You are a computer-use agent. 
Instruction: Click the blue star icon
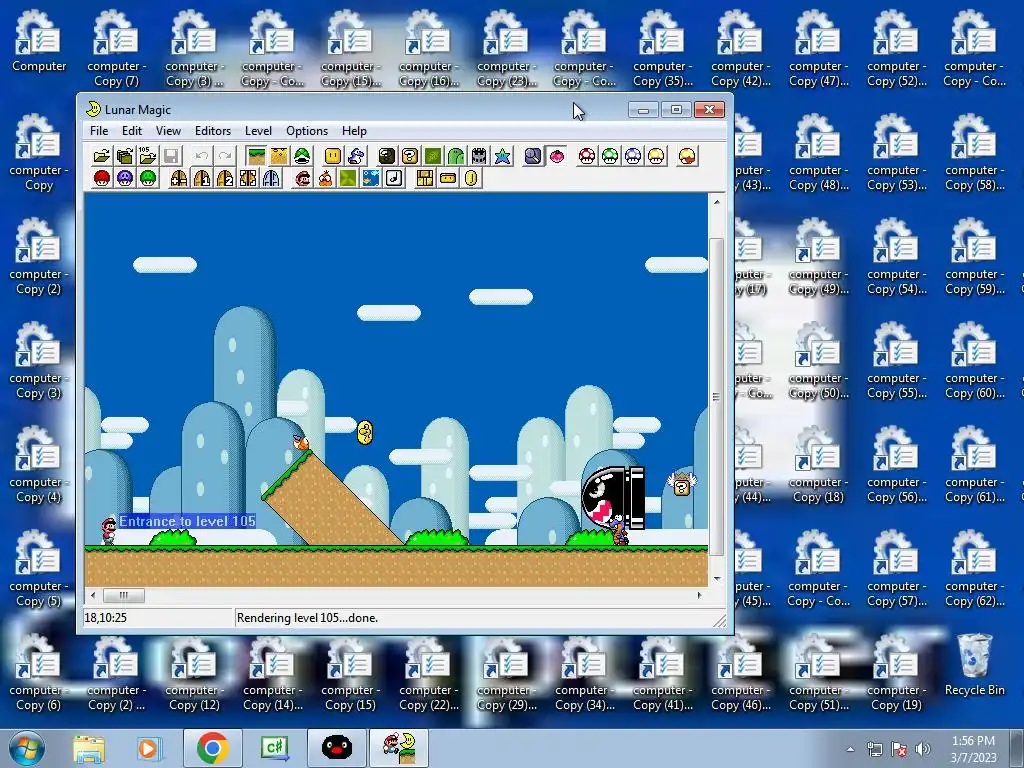502,156
